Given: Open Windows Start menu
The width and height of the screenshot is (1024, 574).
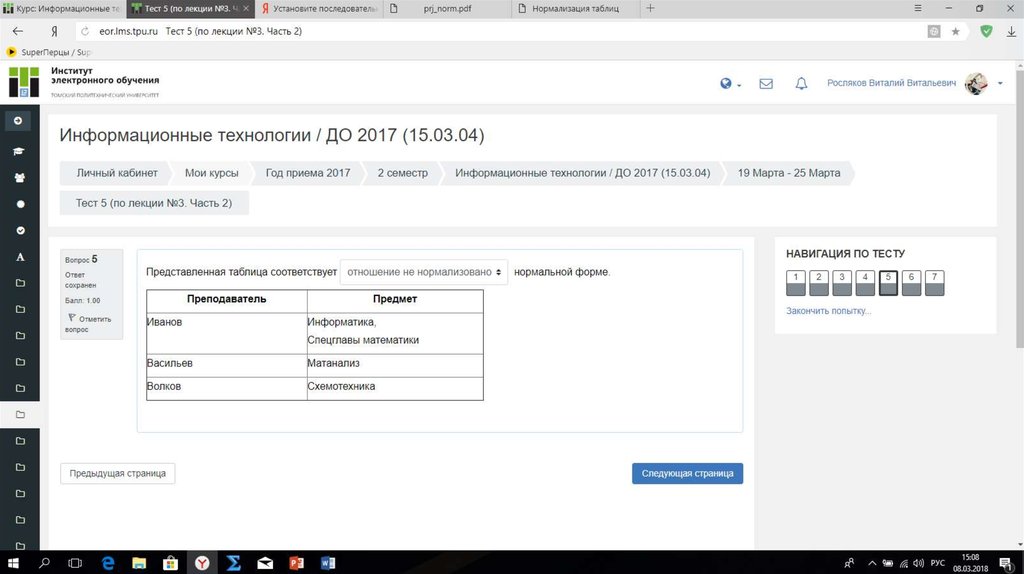Looking at the screenshot, I should point(13,563).
